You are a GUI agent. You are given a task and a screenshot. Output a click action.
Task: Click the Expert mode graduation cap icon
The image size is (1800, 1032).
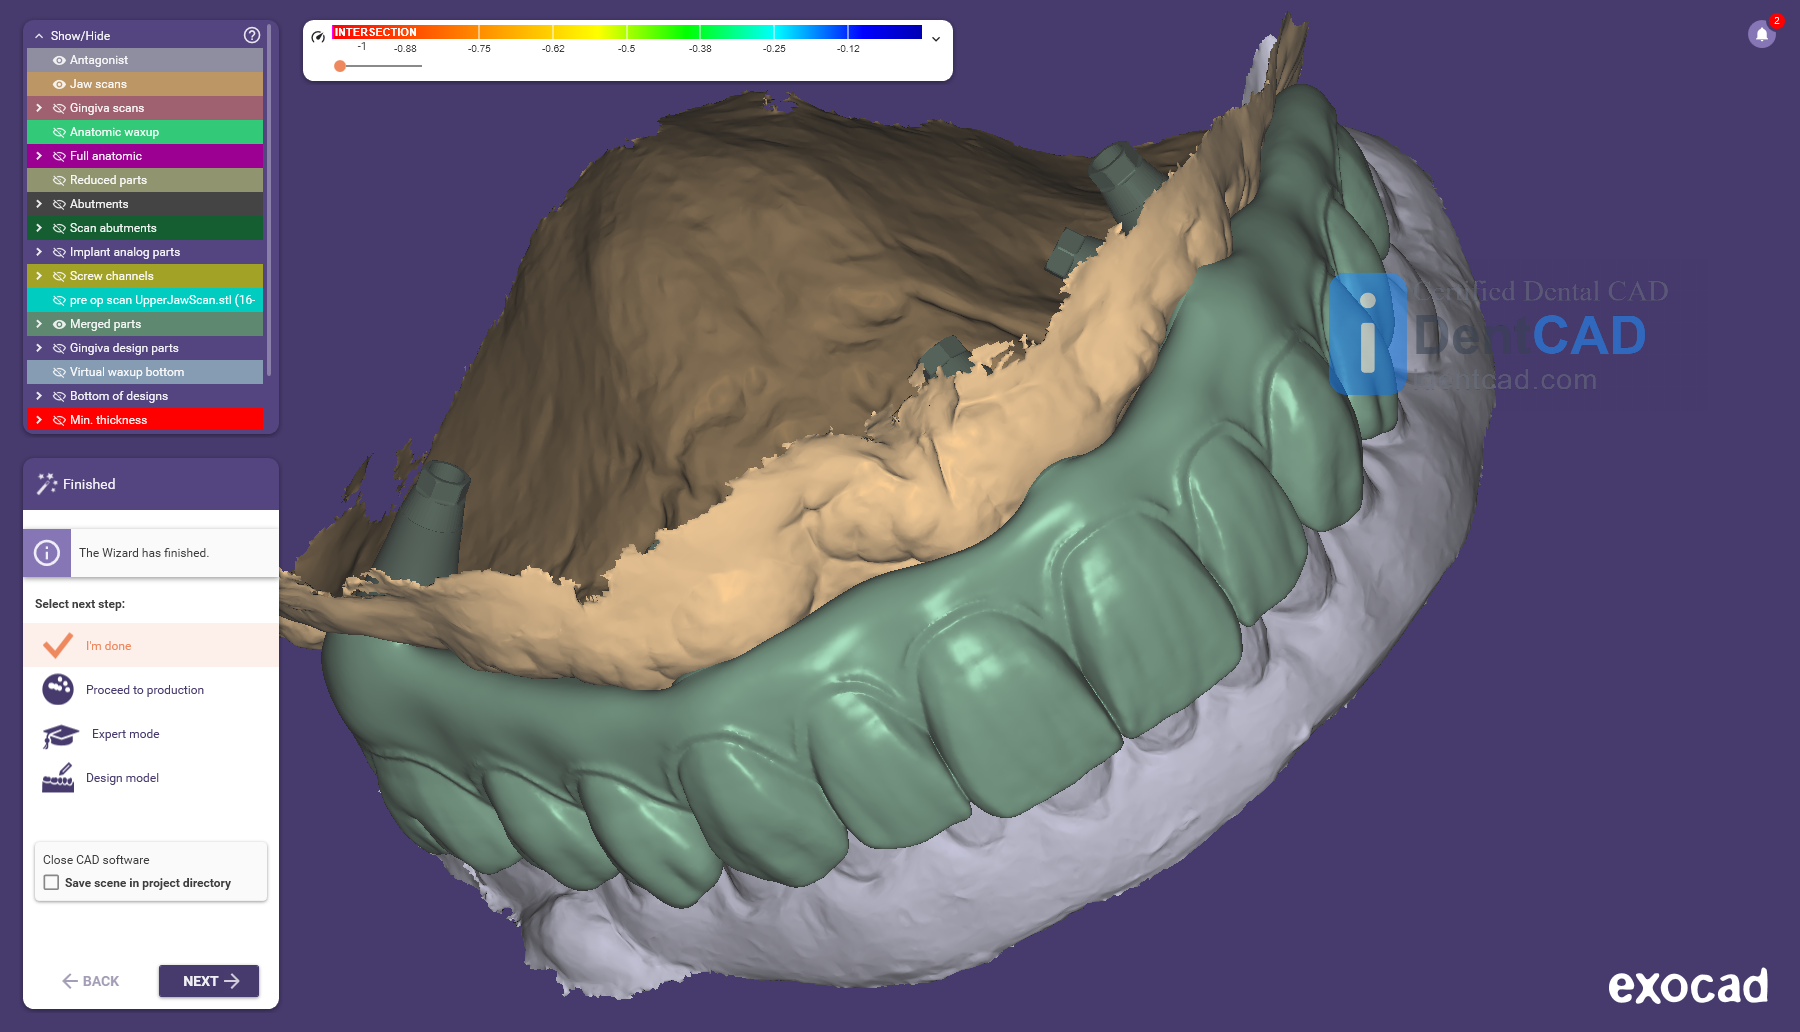60,735
